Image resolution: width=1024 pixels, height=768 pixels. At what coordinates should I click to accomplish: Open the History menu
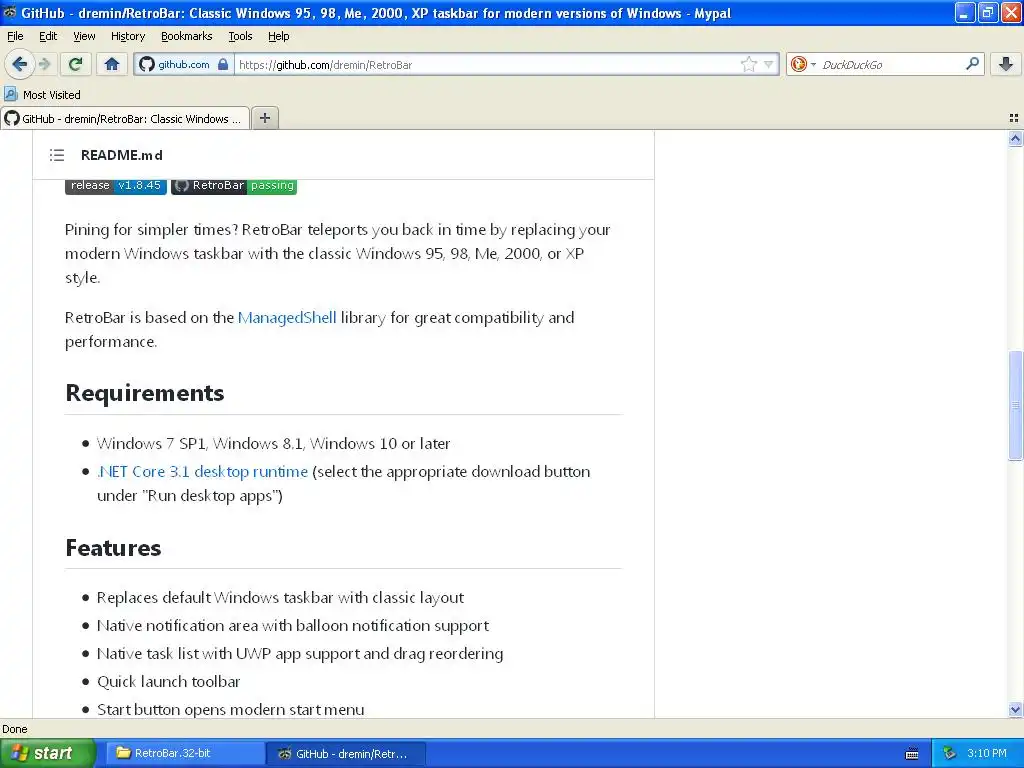pos(127,36)
